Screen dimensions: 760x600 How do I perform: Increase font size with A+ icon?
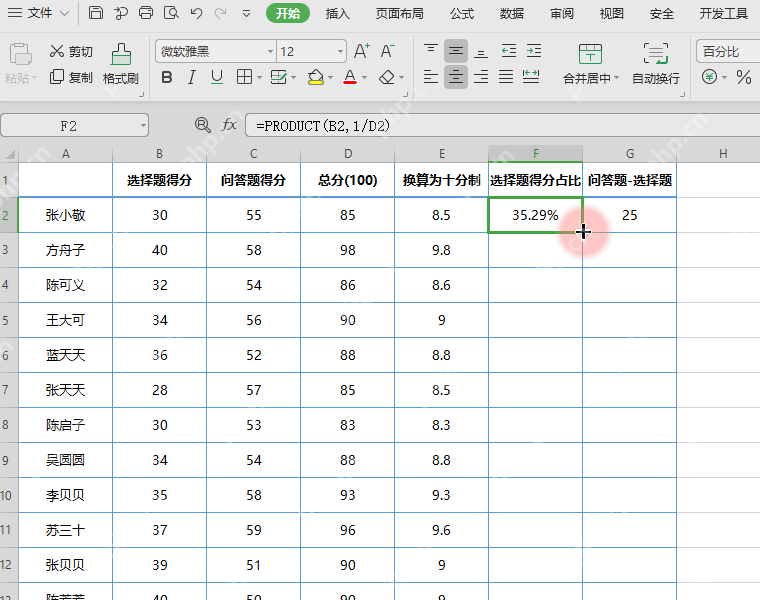[362, 51]
